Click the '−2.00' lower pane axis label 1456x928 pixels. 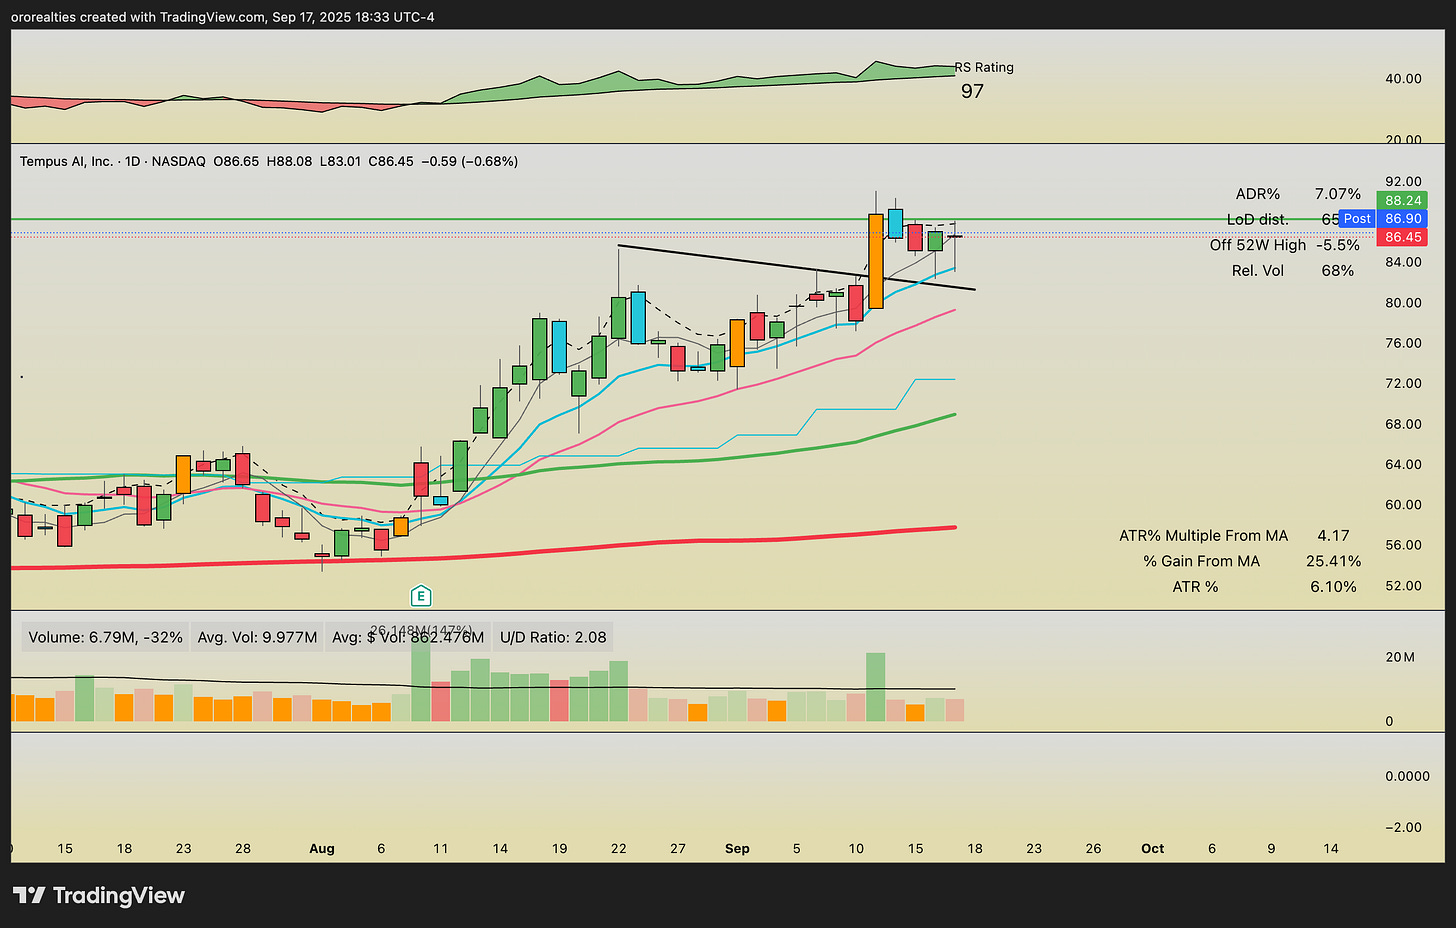click(1403, 827)
